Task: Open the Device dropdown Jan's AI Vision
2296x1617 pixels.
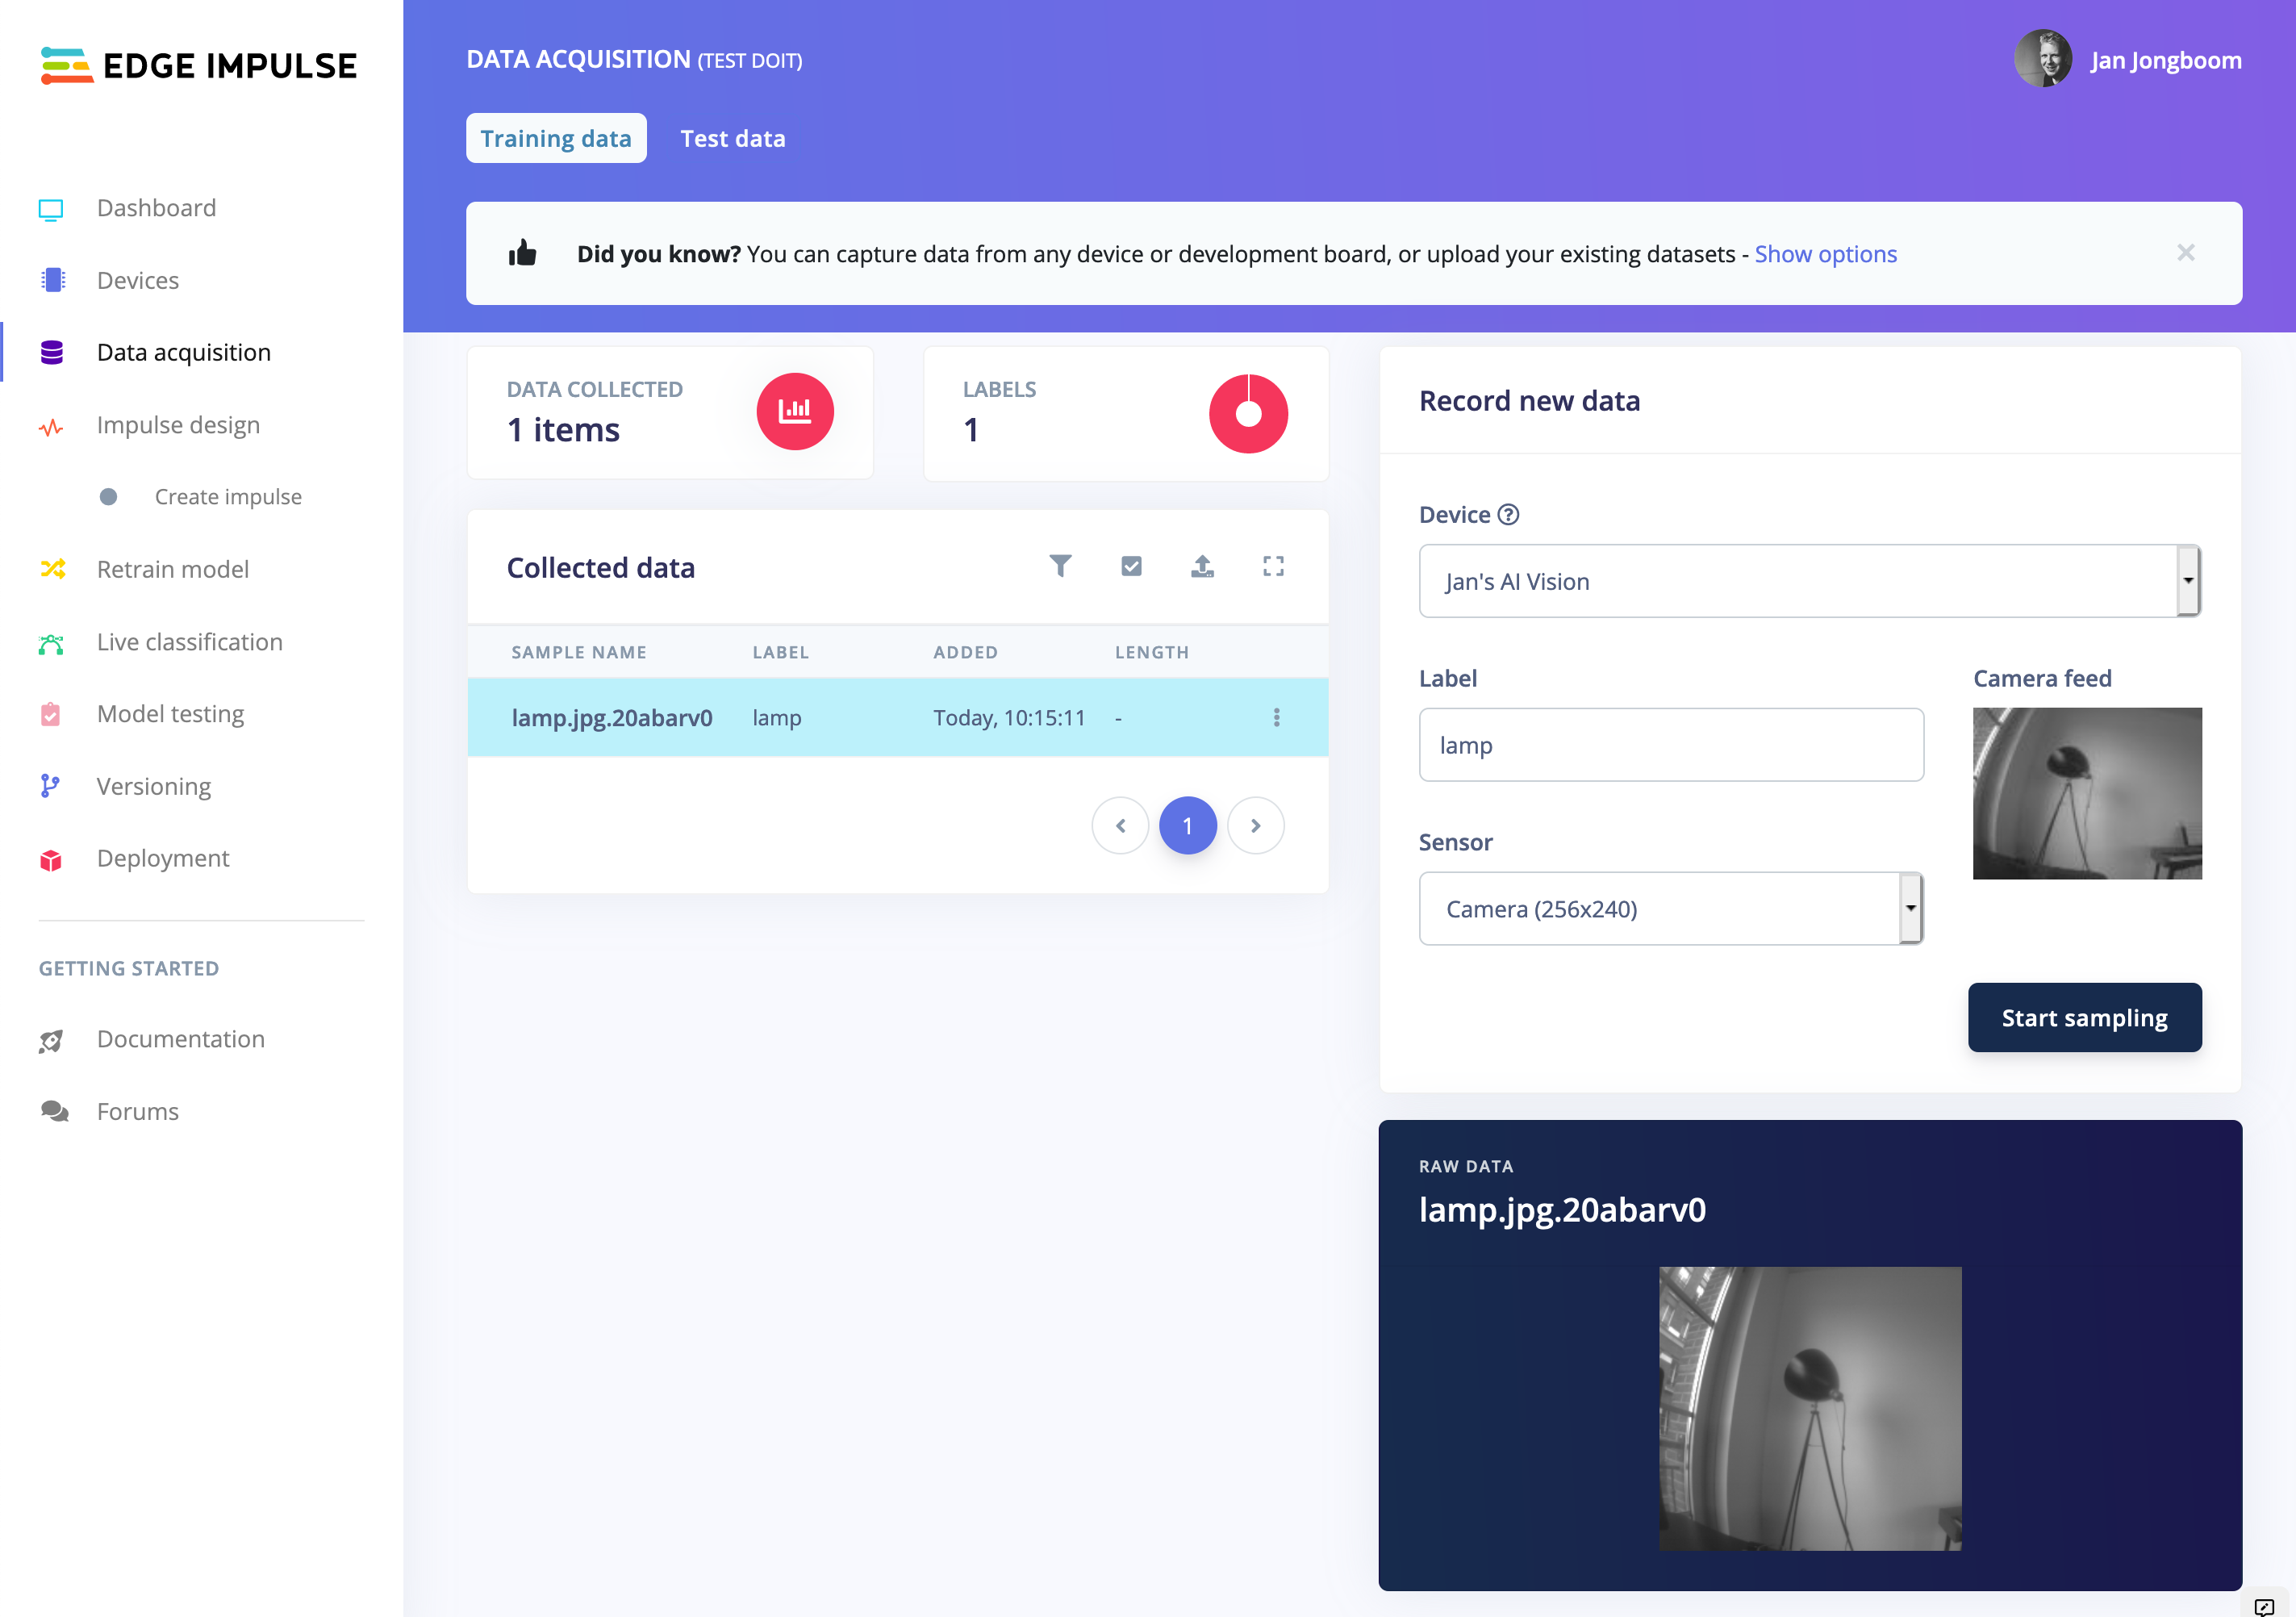Action: click(x=1808, y=581)
